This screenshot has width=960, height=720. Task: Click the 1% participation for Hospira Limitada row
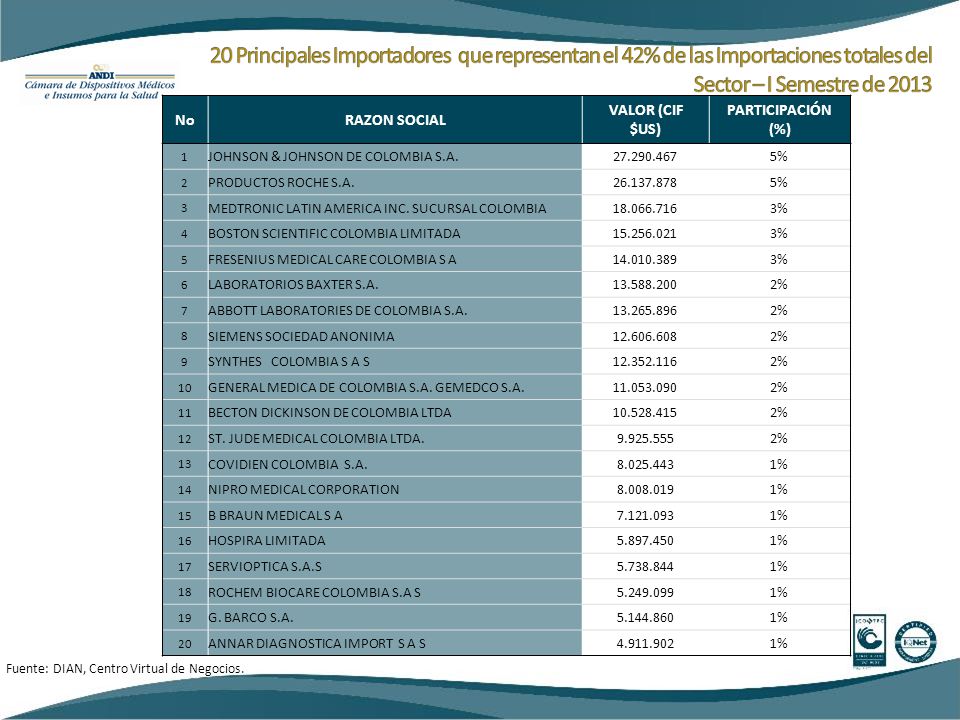click(x=779, y=541)
